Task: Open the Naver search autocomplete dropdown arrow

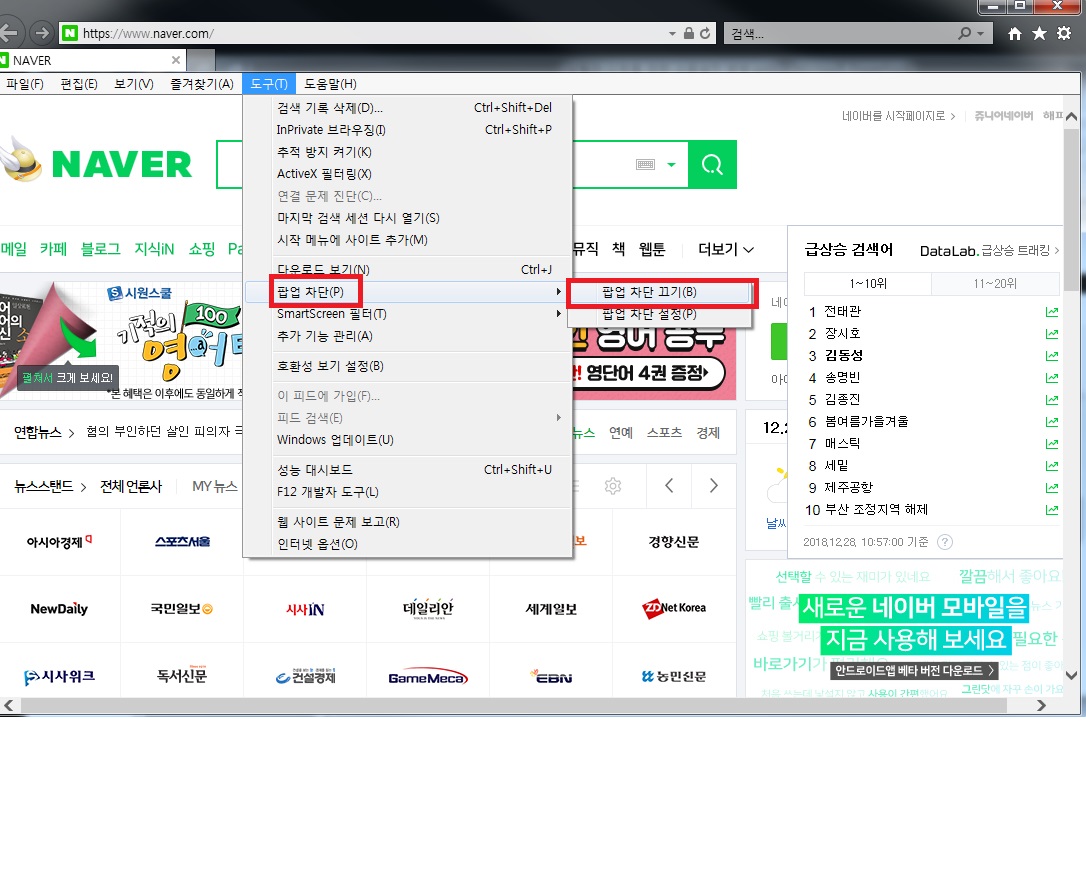Action: [671, 165]
